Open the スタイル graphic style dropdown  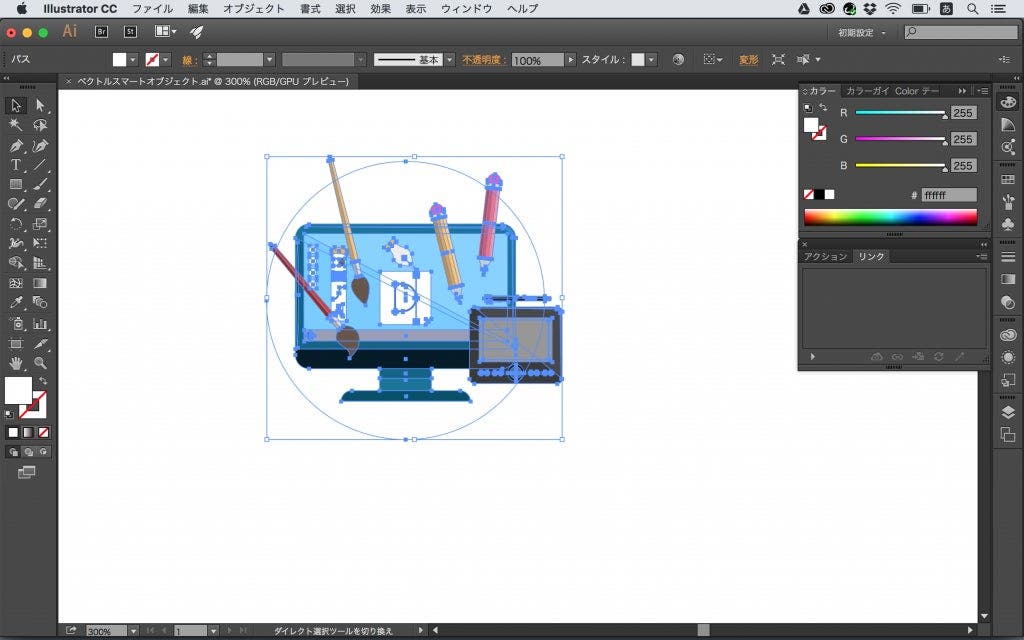[x=652, y=59]
